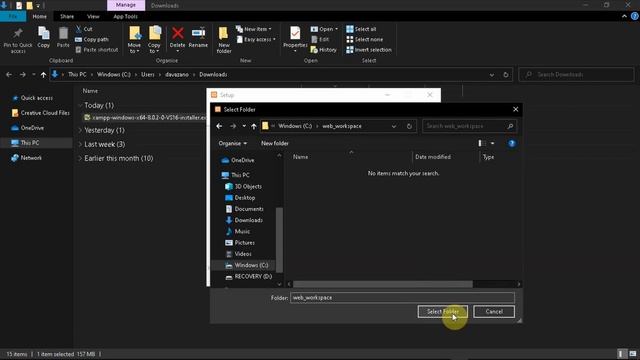
Task: Click the red Delete icon
Action: pyautogui.click(x=178, y=33)
